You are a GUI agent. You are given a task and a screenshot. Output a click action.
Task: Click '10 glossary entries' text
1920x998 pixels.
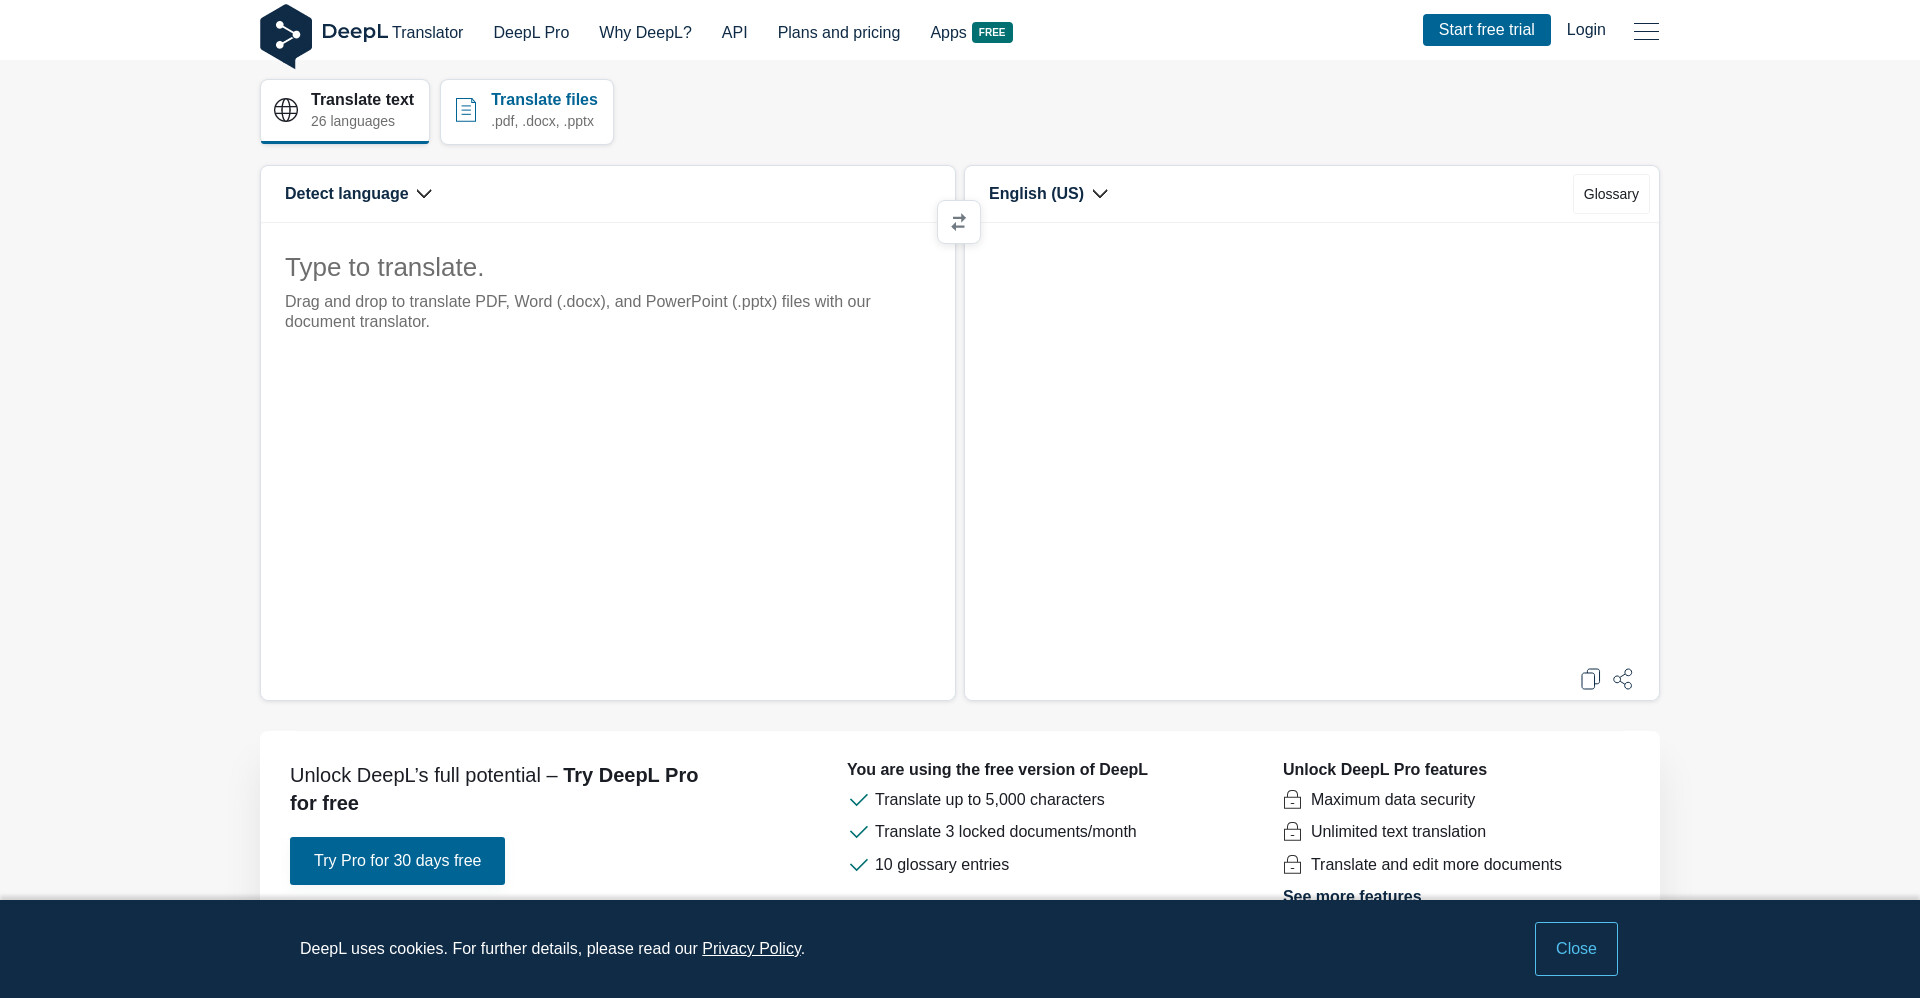click(x=942, y=865)
